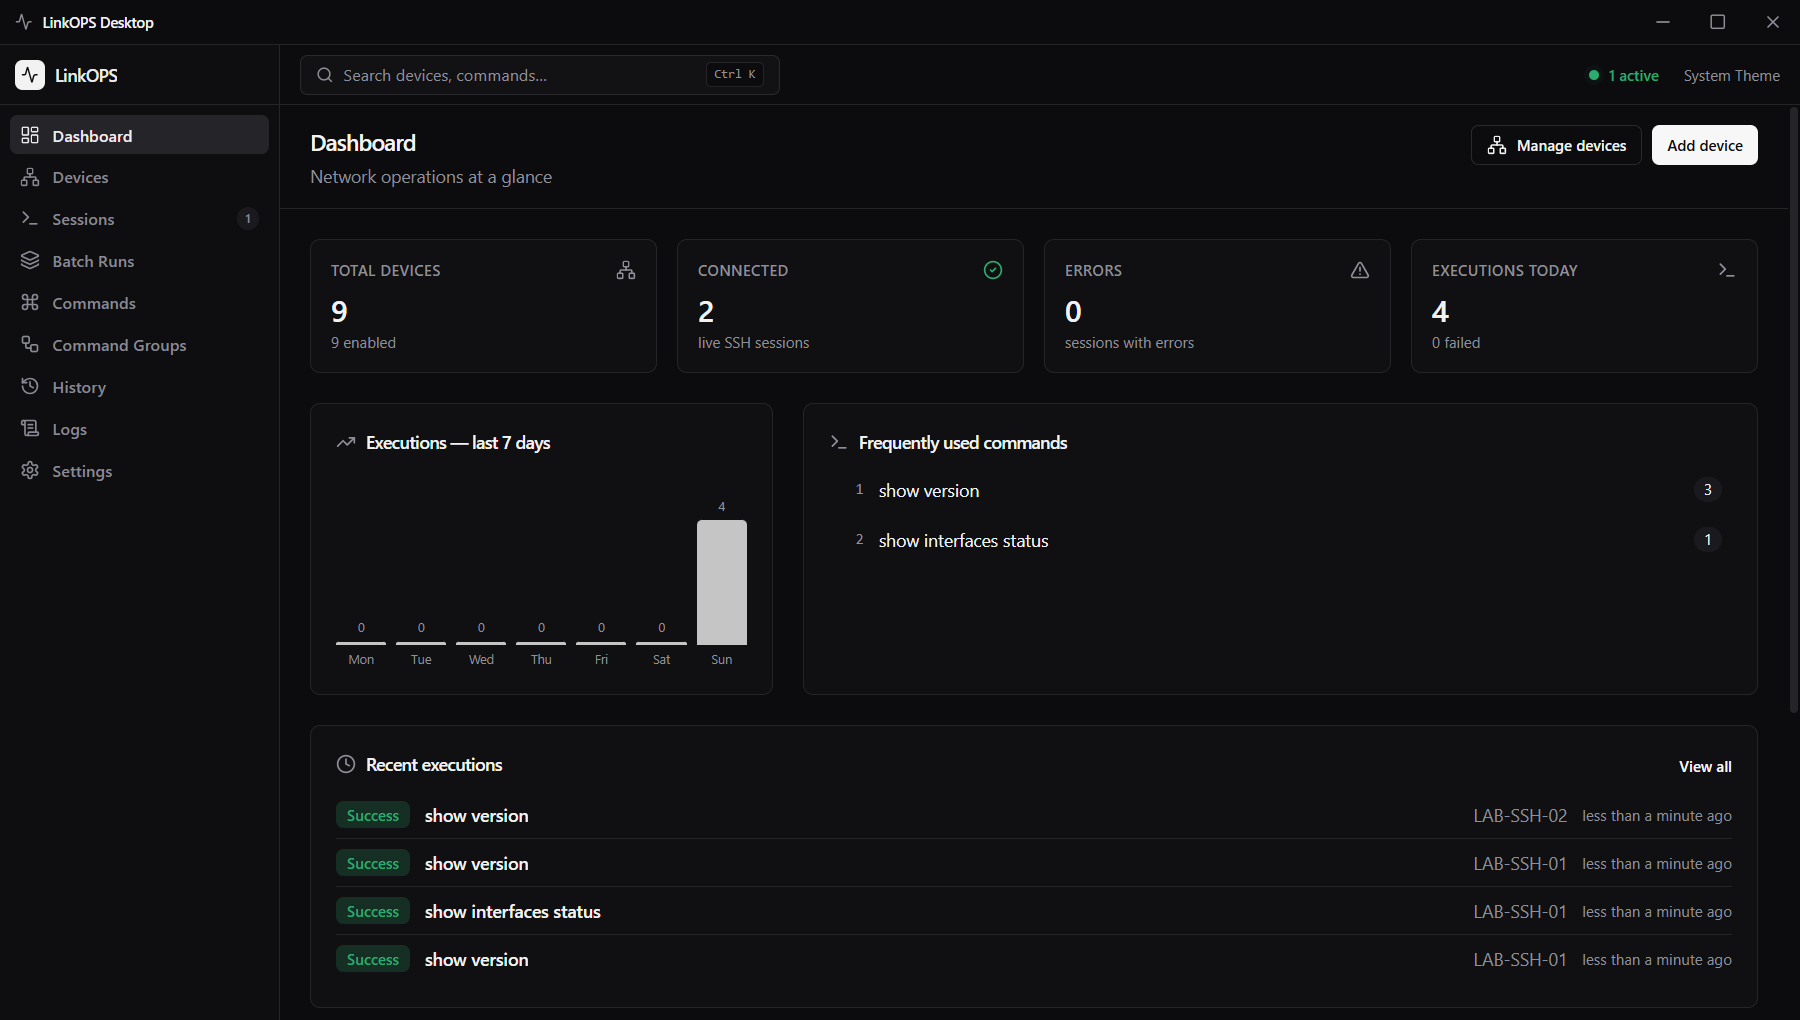Screen dimensions: 1800x1020
Task: Click the LAB-SSH-02 show version execution row
Action: click(x=1034, y=815)
